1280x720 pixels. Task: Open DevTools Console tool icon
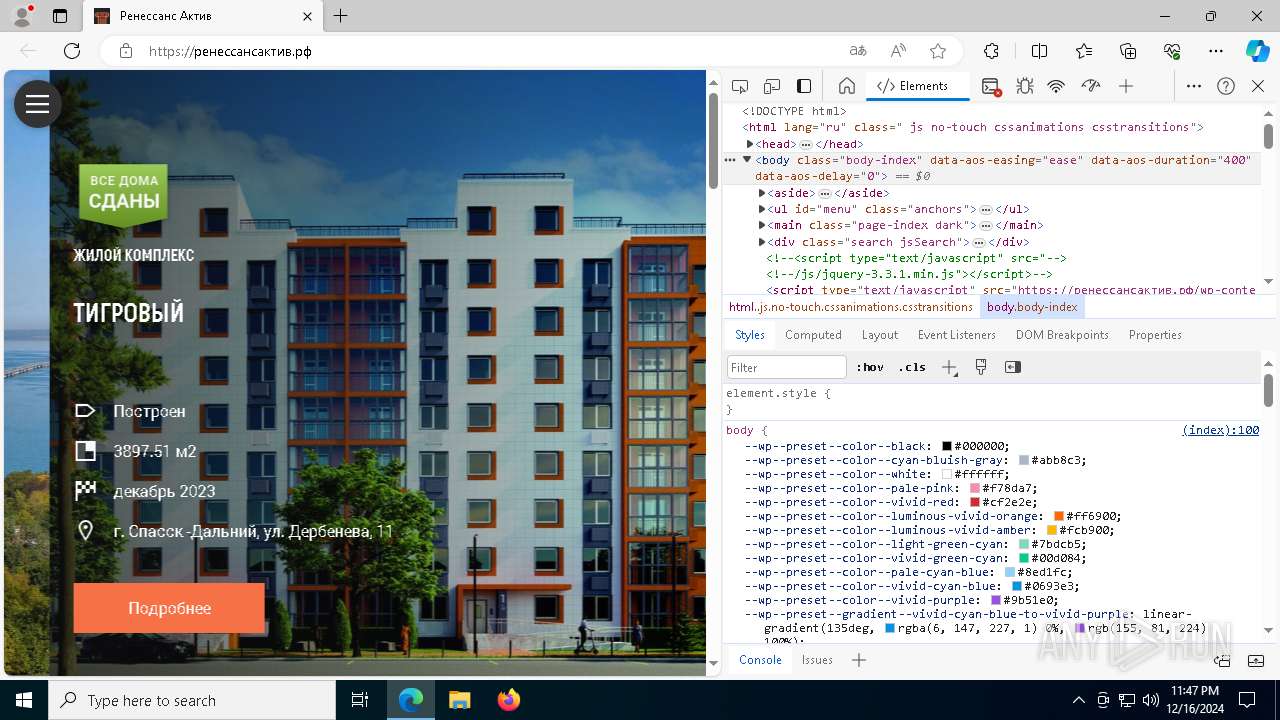(991, 86)
